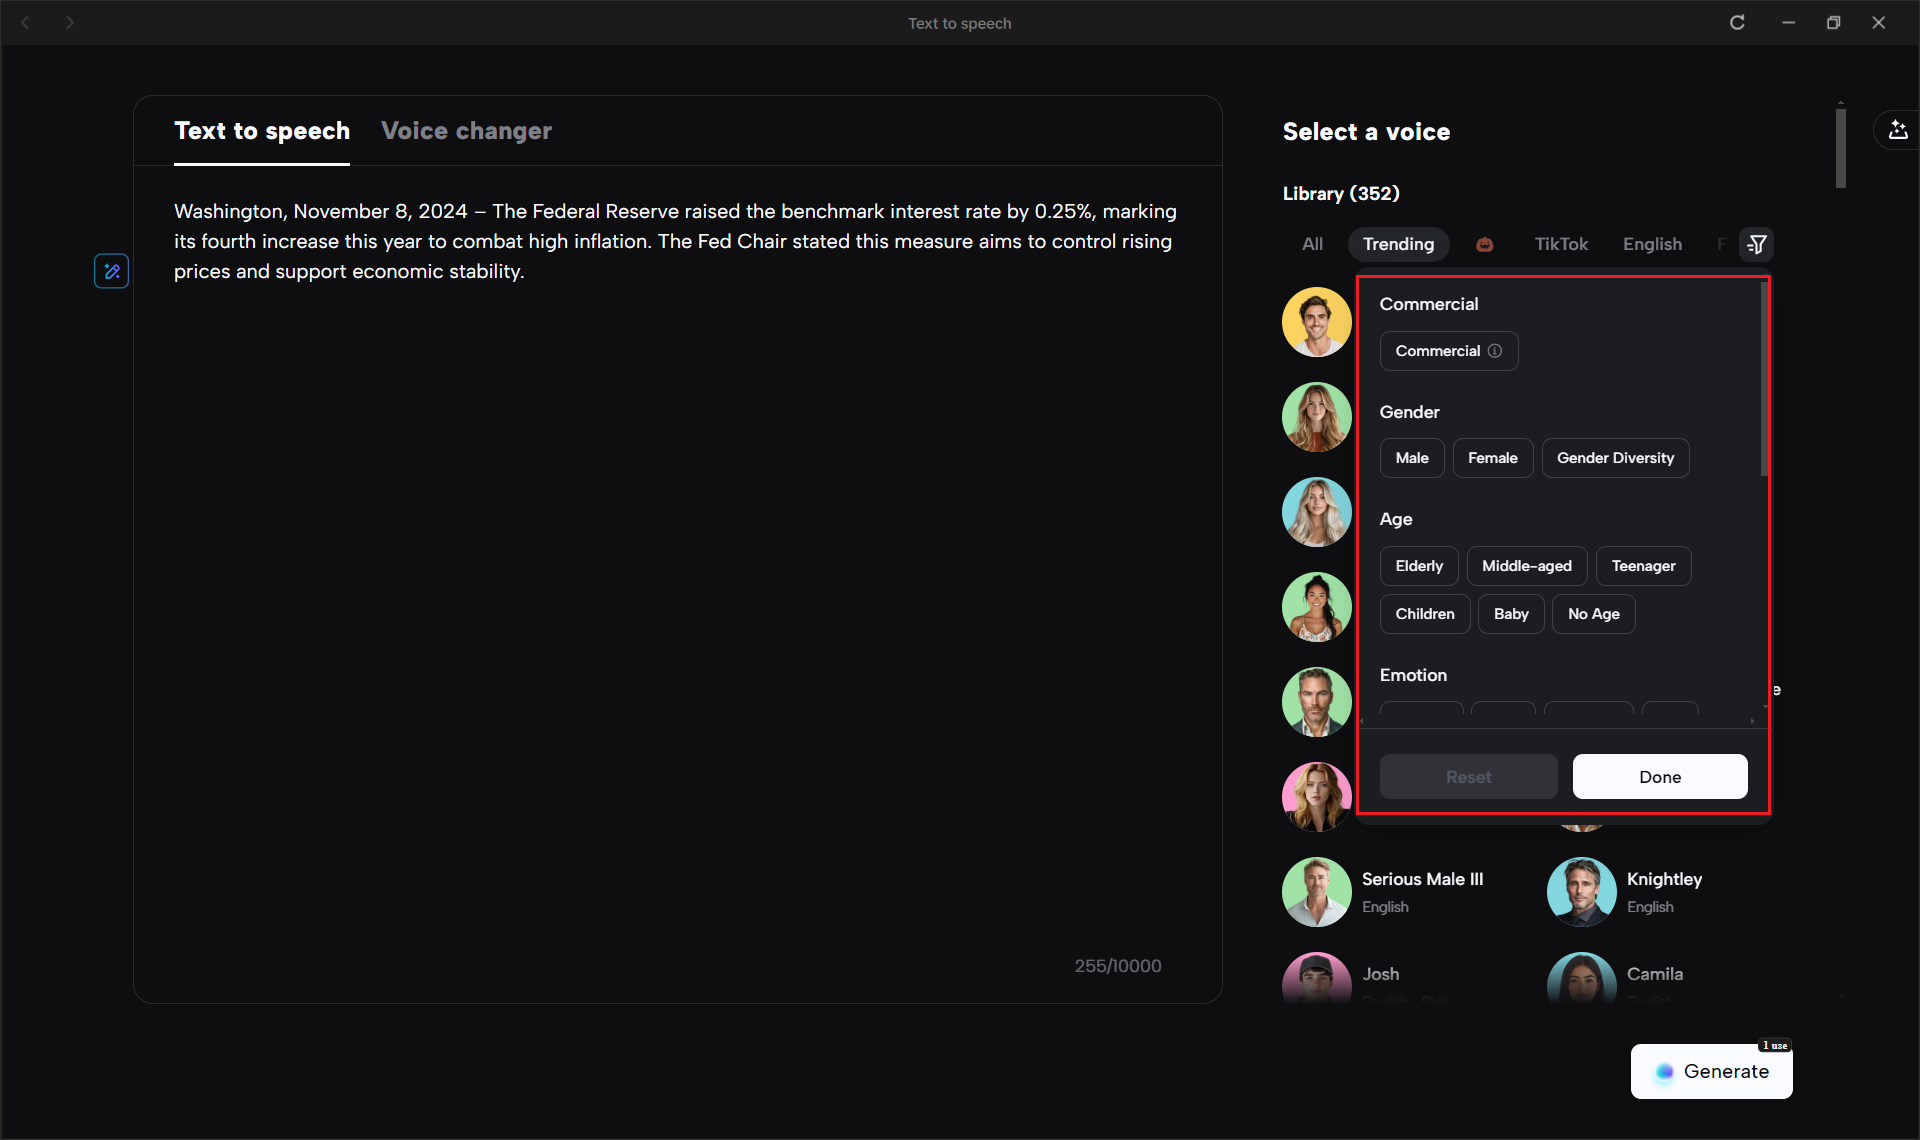Image resolution: width=1920 pixels, height=1140 pixels.
Task: Select the Halloween pumpkin voice category
Action: coord(1484,244)
